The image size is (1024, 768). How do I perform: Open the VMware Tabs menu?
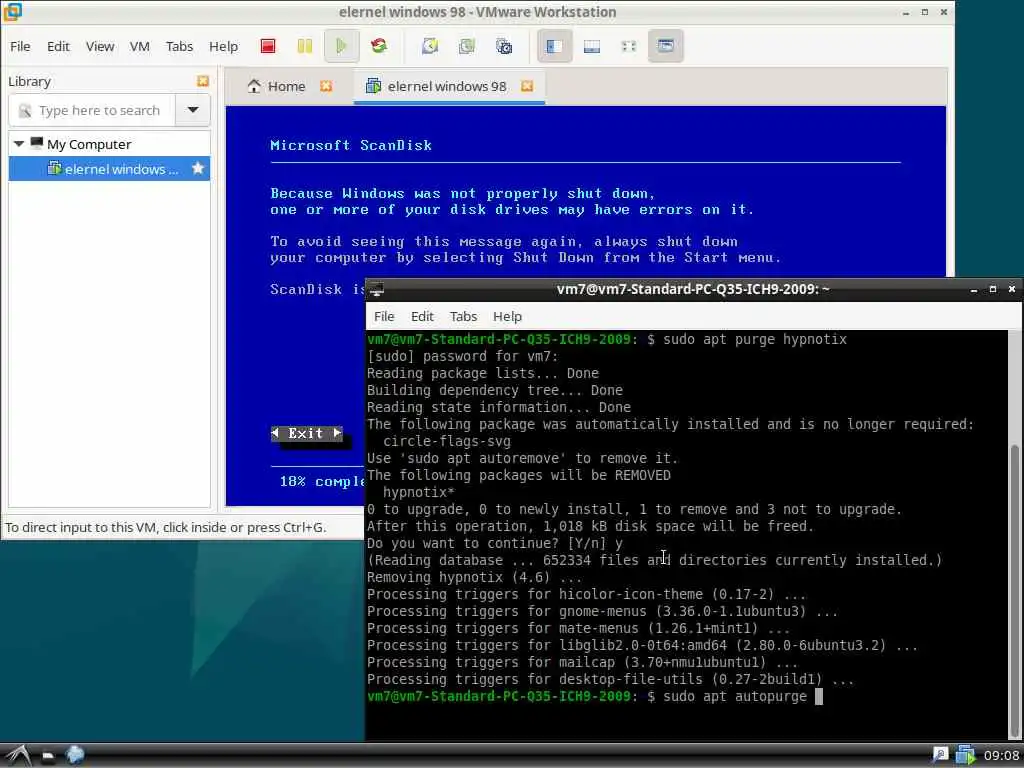coord(179,46)
